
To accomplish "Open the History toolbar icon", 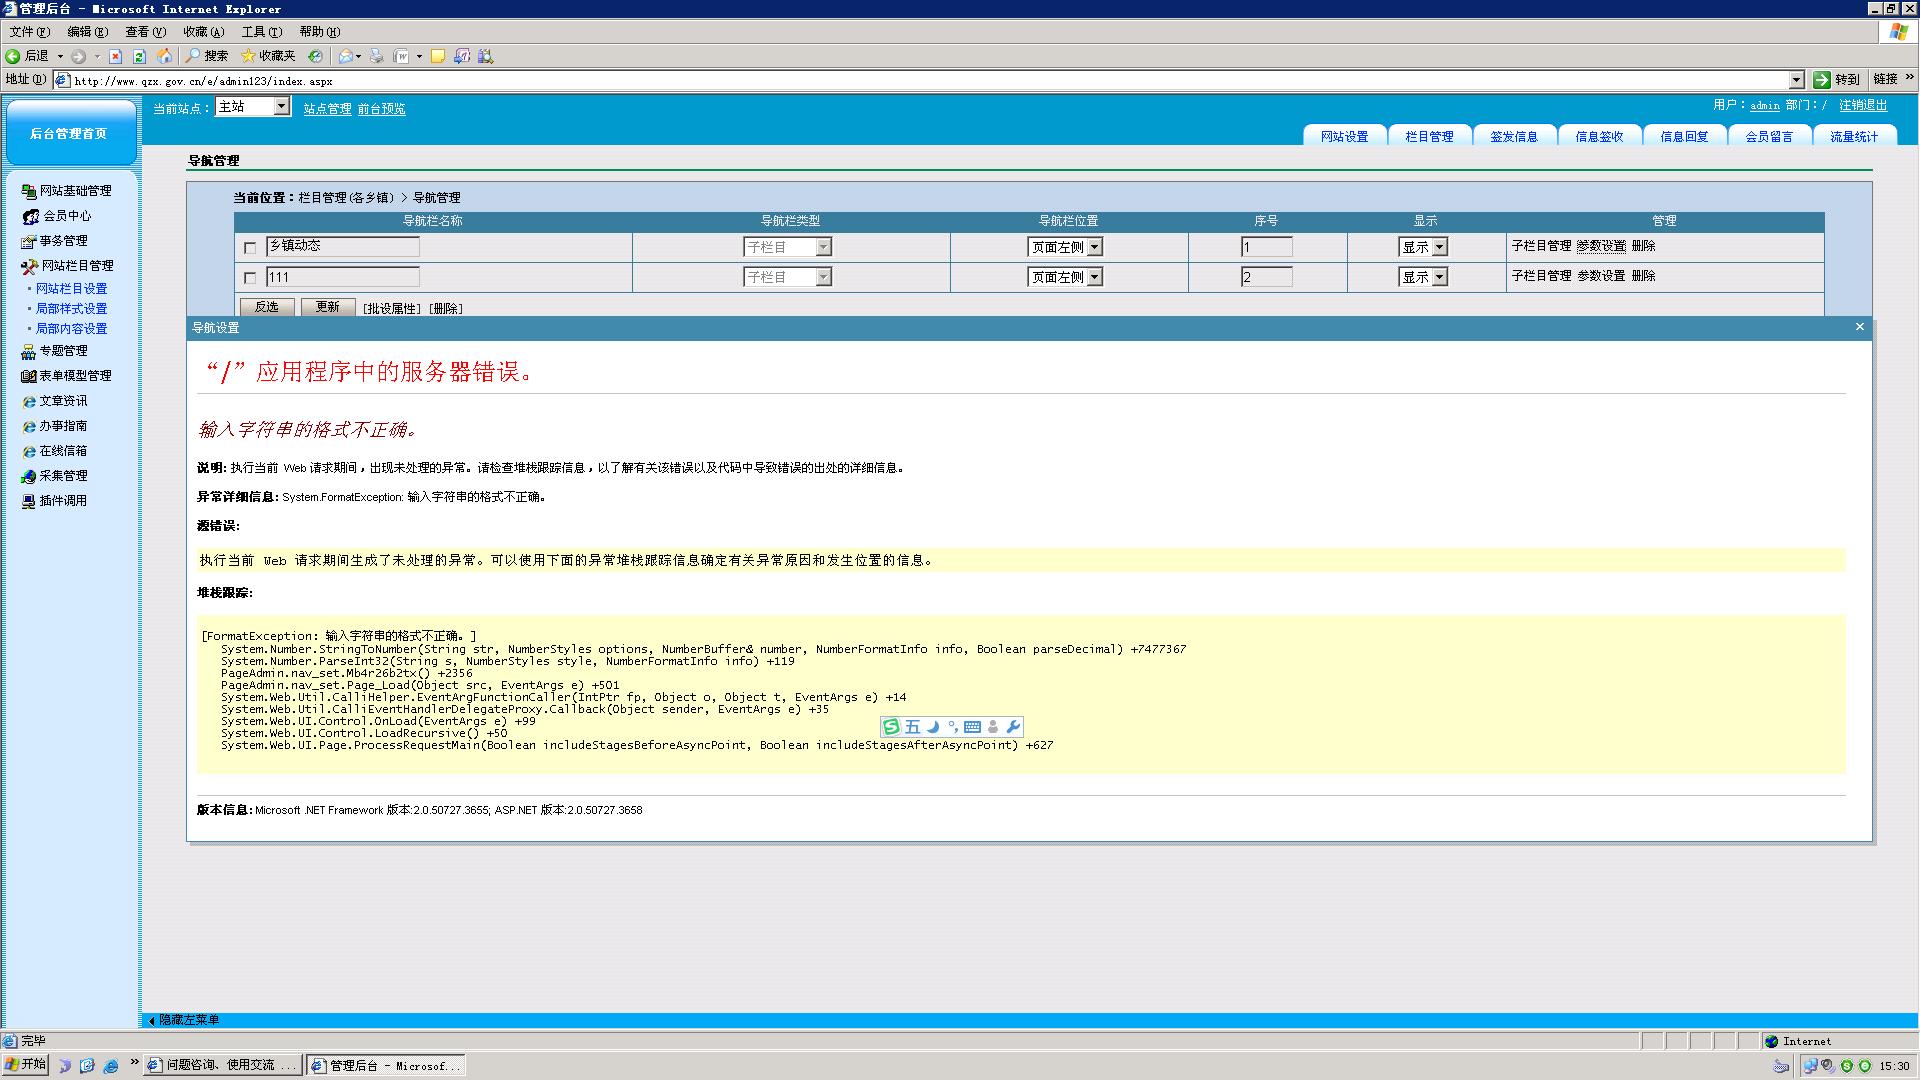I will pyautogui.click(x=315, y=57).
